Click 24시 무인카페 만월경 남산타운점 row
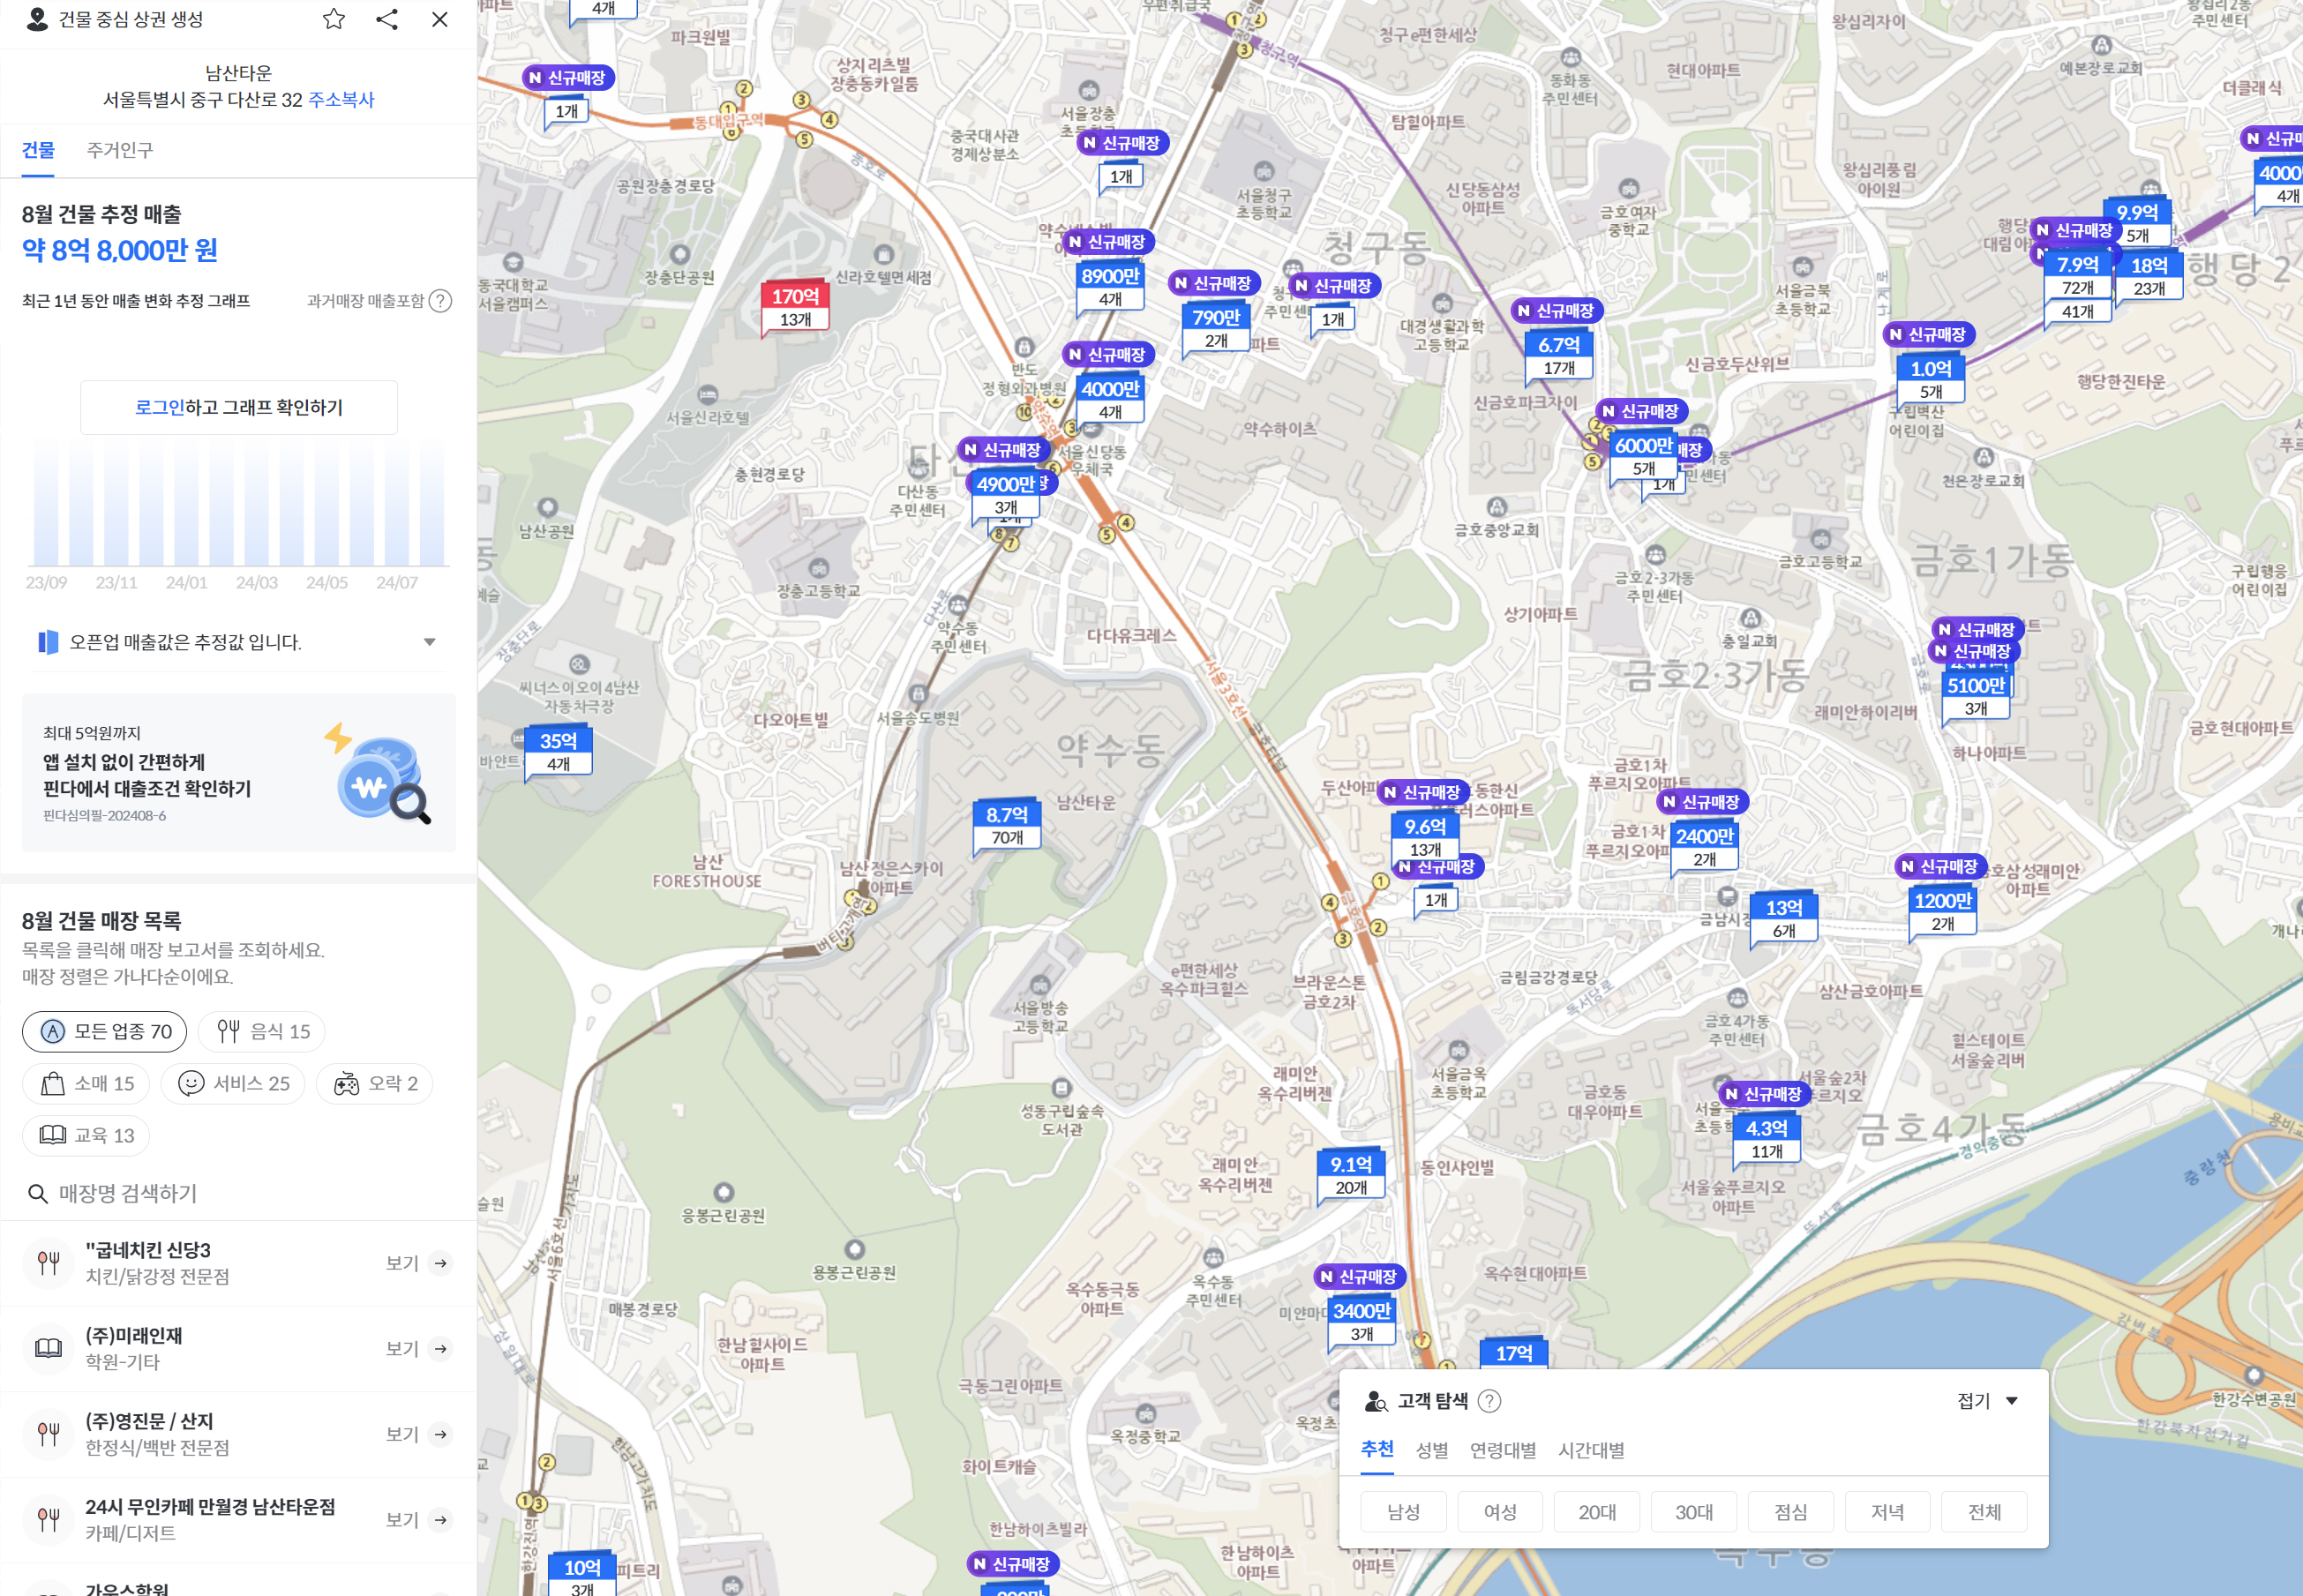The width and height of the screenshot is (2303, 1596). 239,1520
